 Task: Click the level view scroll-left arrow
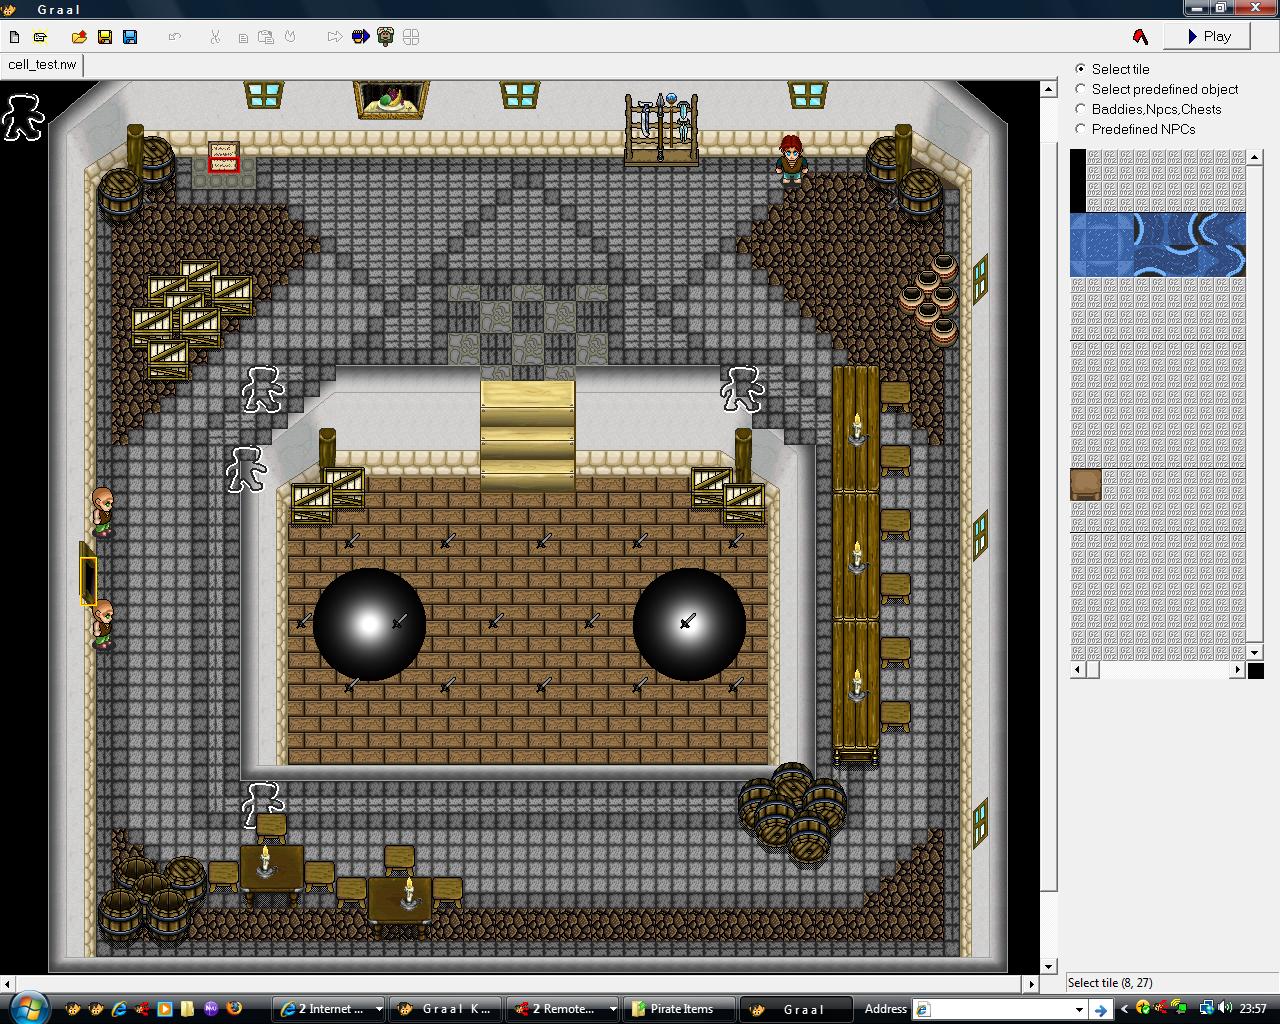tap(8, 984)
